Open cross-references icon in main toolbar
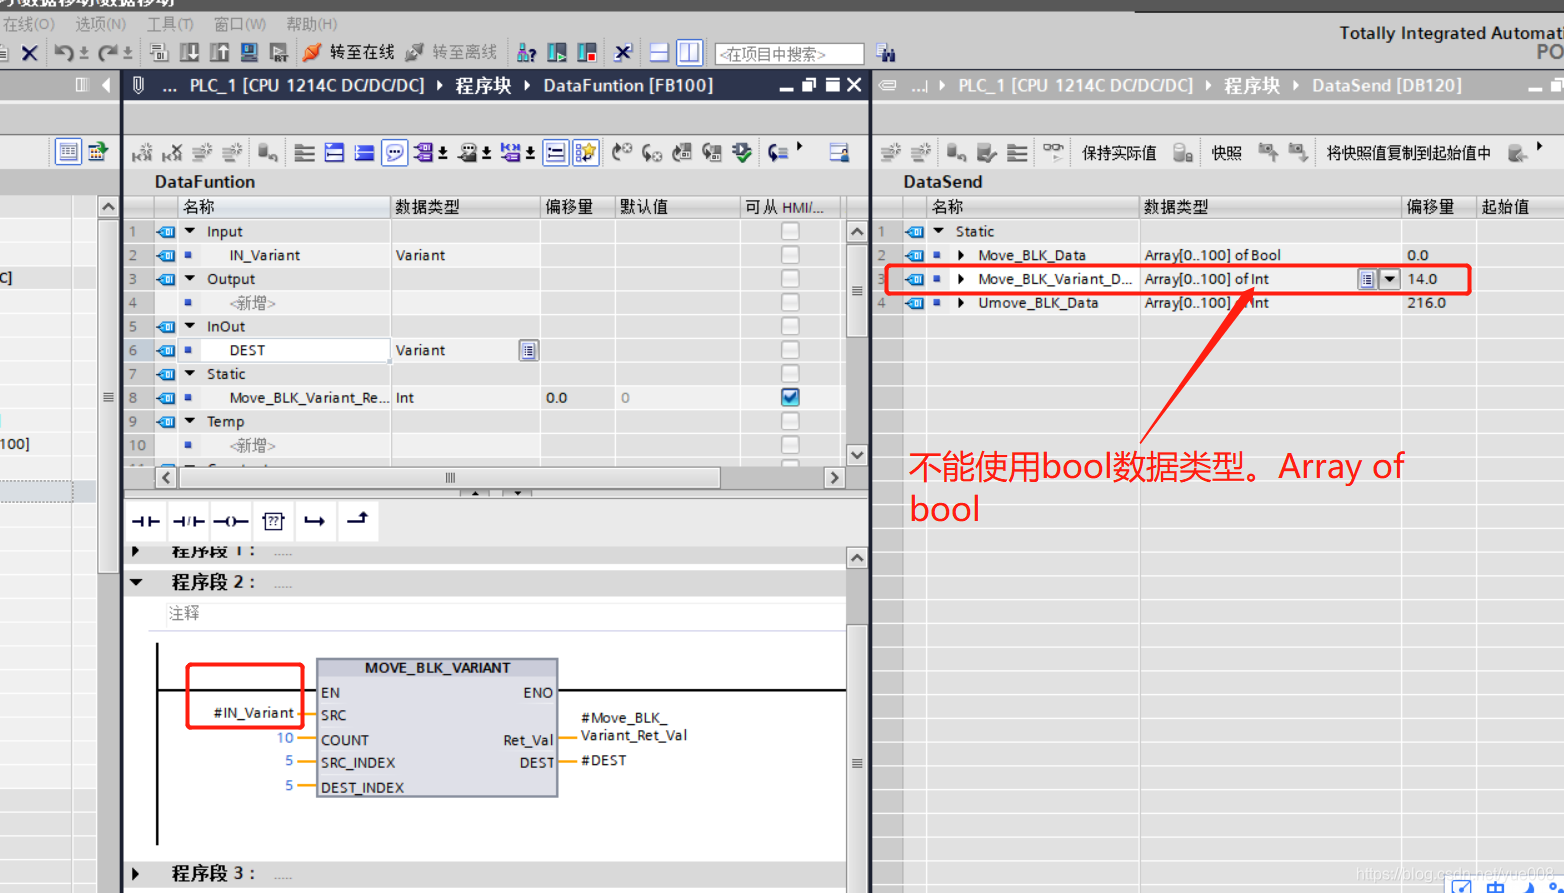The height and width of the screenshot is (893, 1564). click(x=623, y=53)
